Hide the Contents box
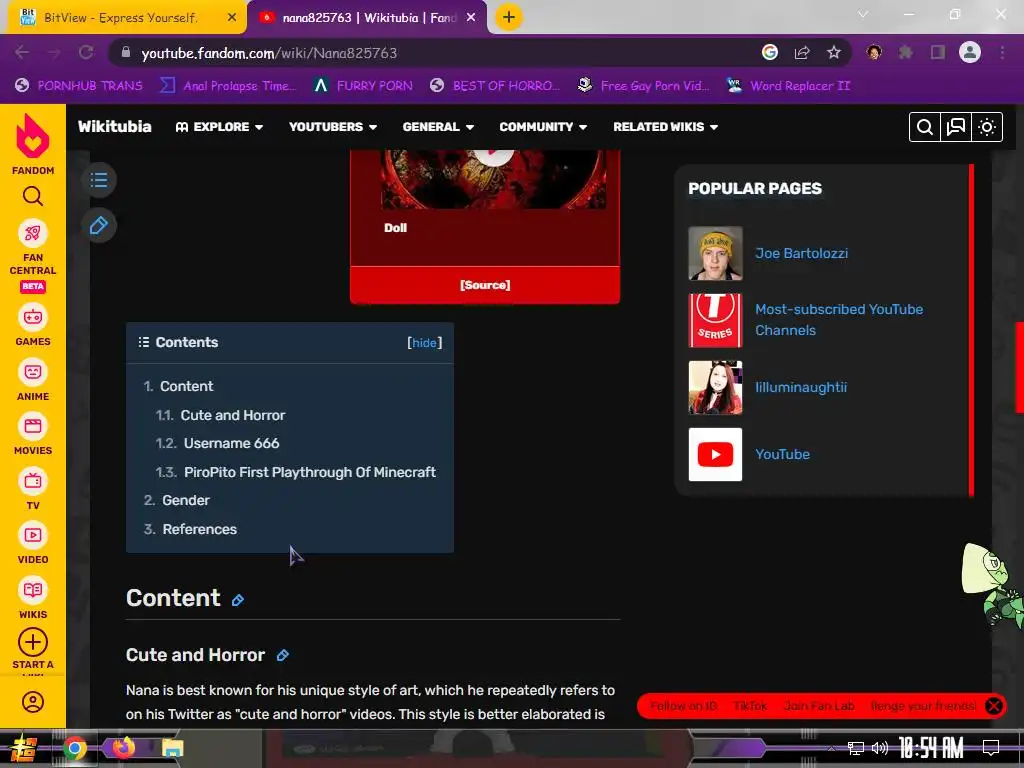This screenshot has width=1024, height=768. [424, 343]
